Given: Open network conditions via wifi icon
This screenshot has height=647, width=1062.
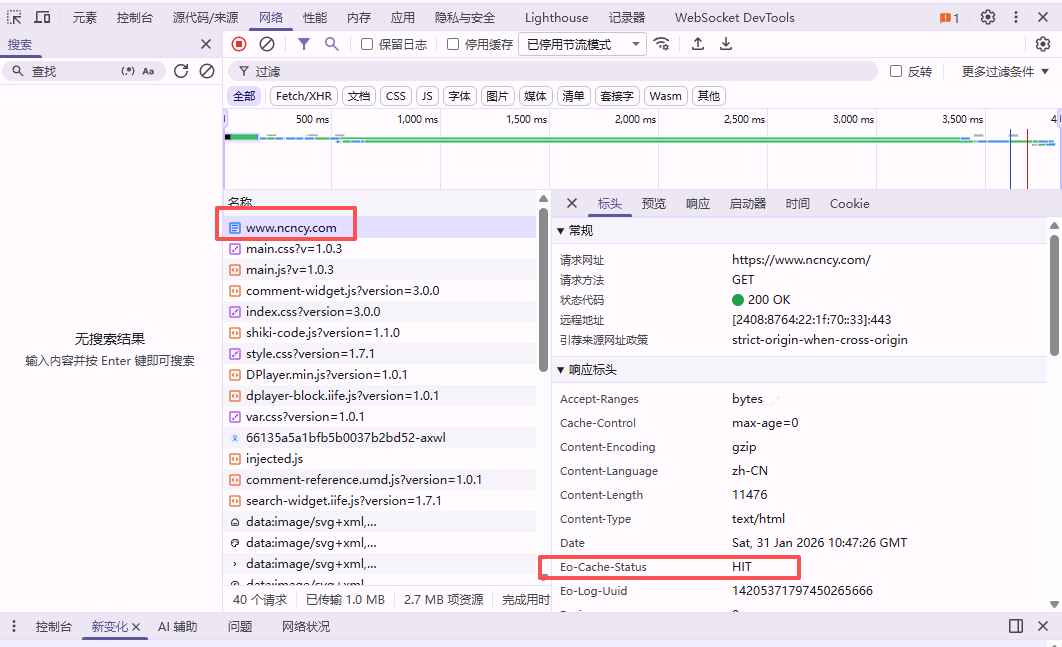Looking at the screenshot, I should [661, 44].
